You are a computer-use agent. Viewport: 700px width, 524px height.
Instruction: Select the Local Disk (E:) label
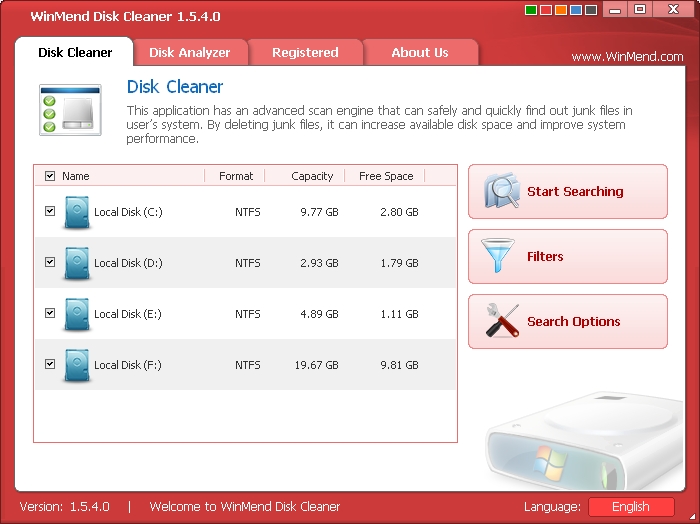[128, 314]
